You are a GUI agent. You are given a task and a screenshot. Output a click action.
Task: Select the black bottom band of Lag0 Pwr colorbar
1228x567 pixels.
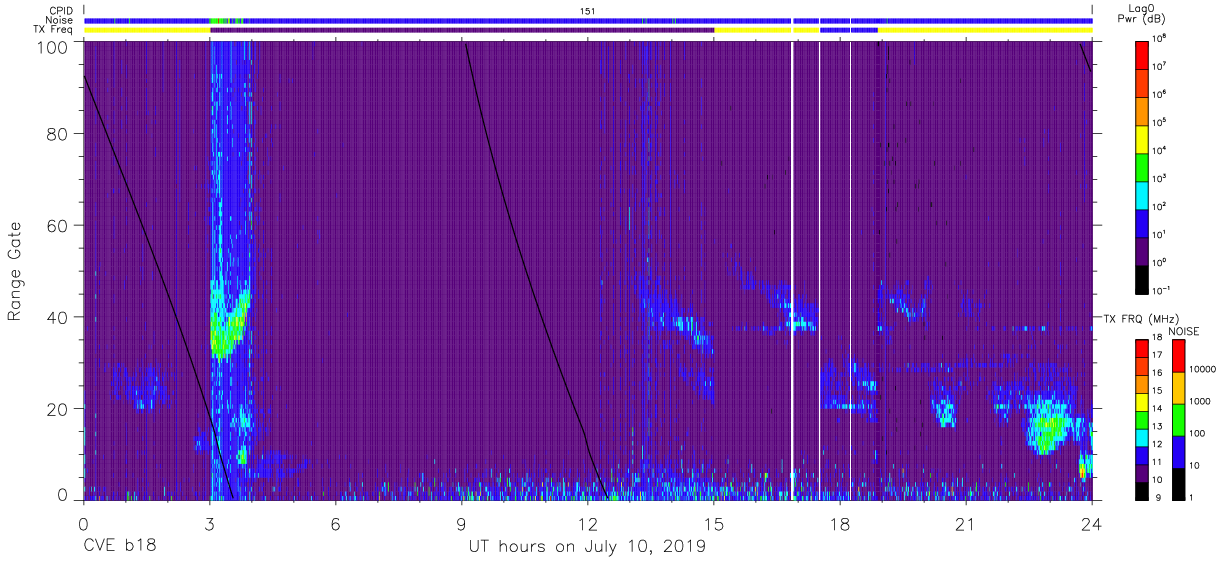point(1144,277)
